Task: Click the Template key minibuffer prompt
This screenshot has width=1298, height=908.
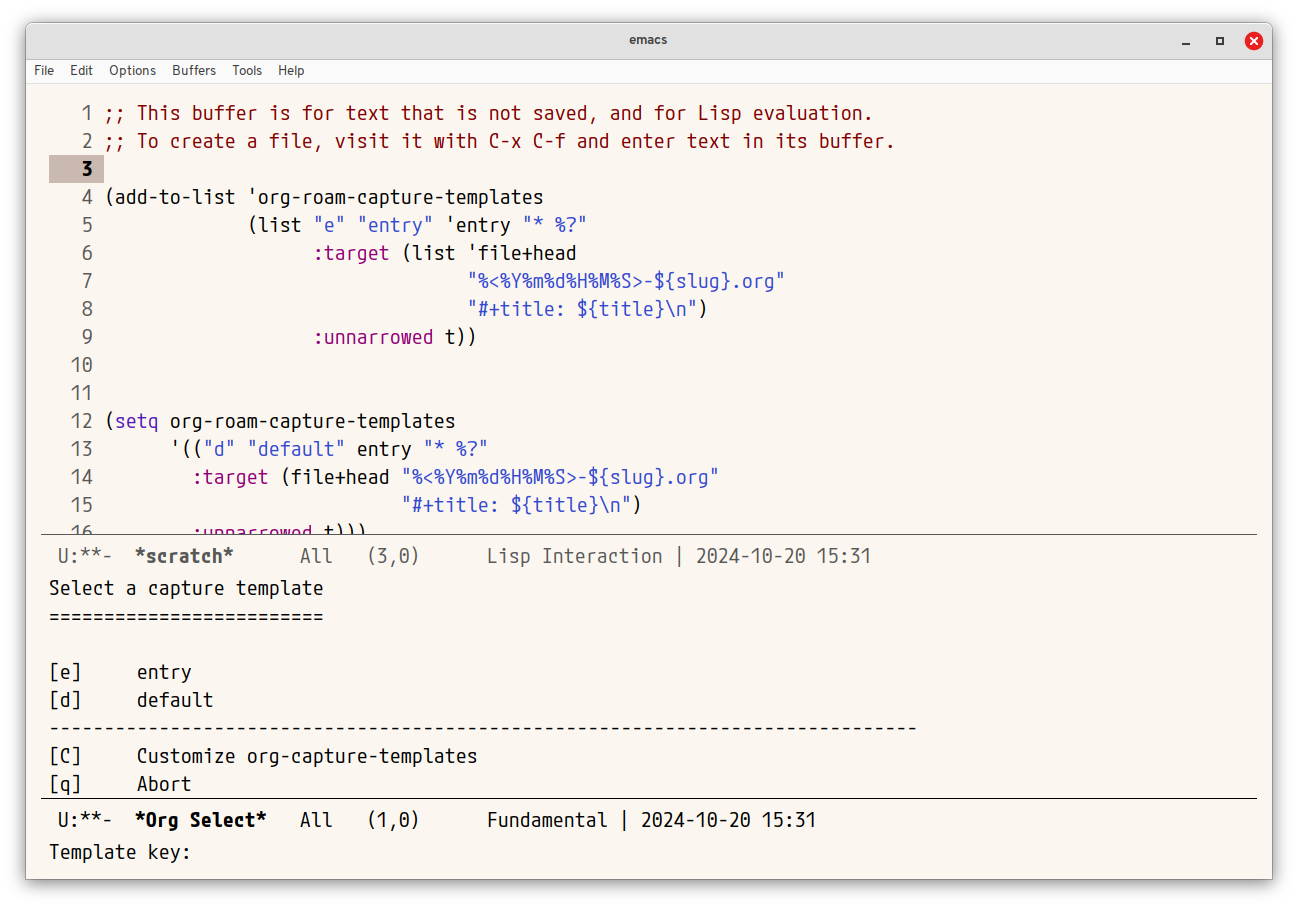Action: tap(120, 852)
